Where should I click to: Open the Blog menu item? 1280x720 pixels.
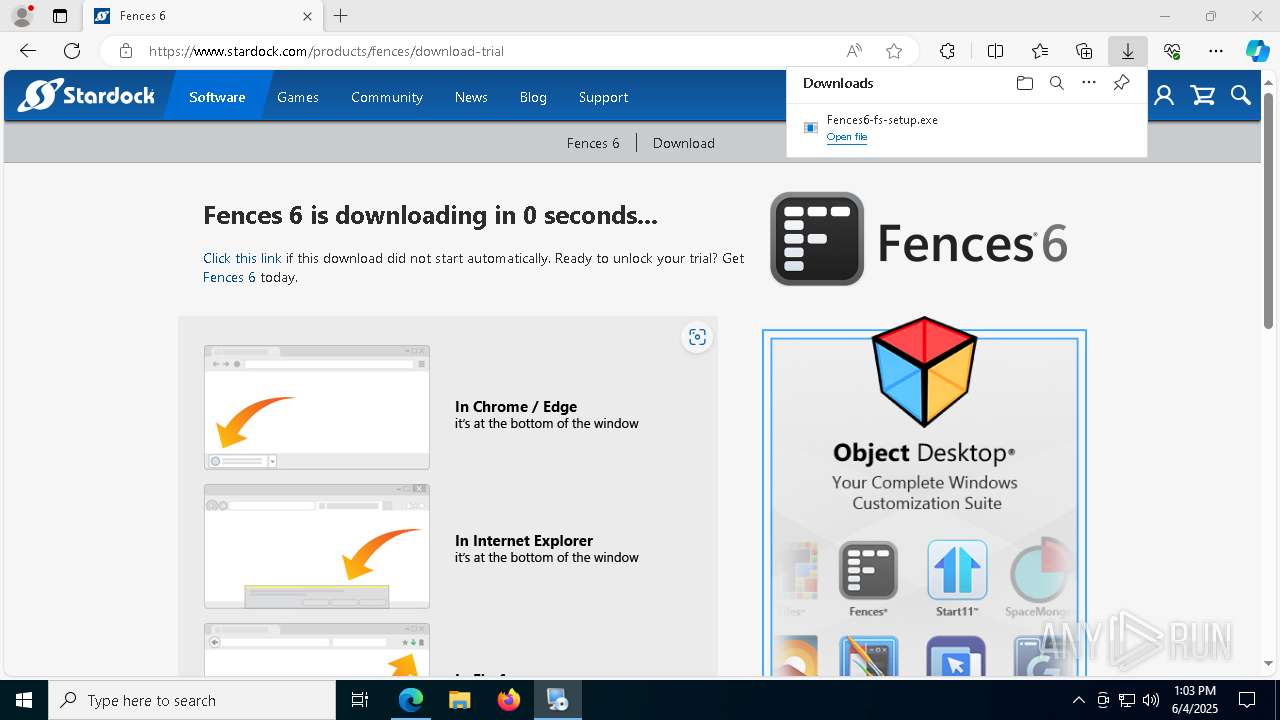pyautogui.click(x=533, y=97)
